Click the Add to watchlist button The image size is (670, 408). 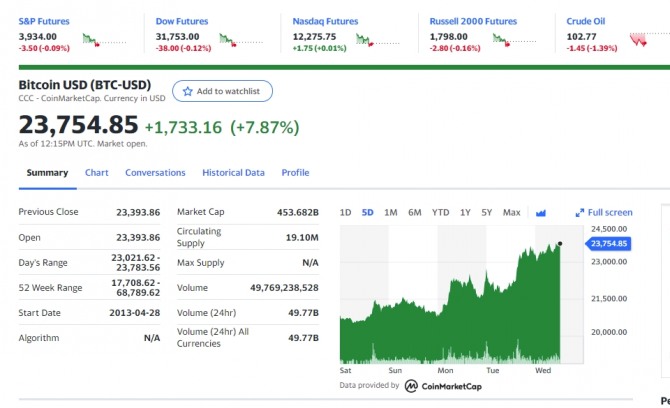[222, 91]
